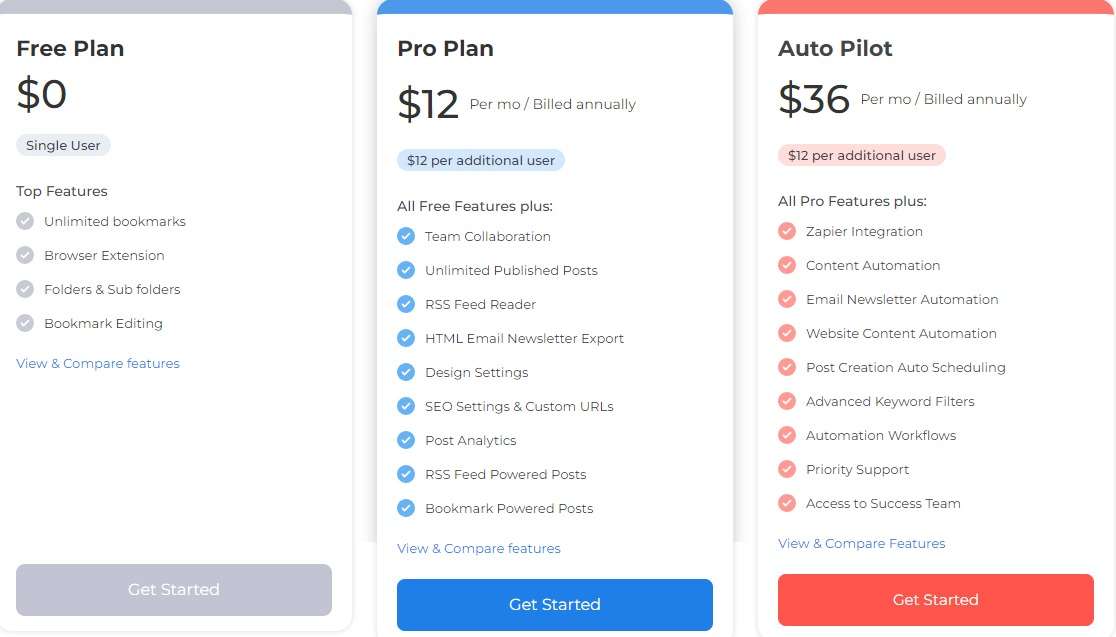Image resolution: width=1116 pixels, height=637 pixels.
Task: Select the Team Collaboration check icon
Action: click(406, 236)
